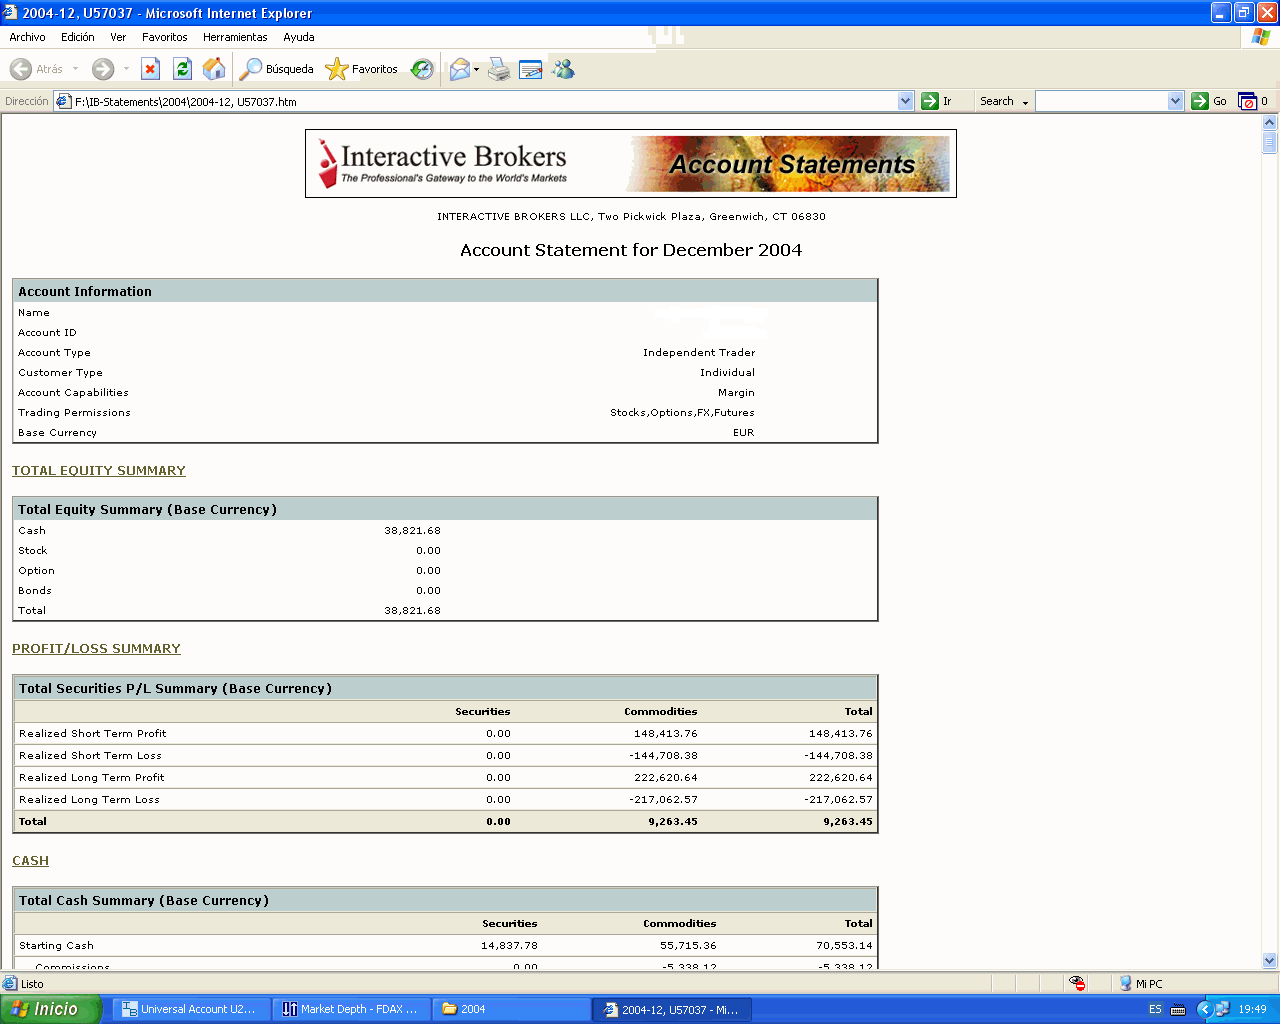Click the Internet Explorer title bar icon
Screen dimensions: 1280x1024
click(10, 13)
